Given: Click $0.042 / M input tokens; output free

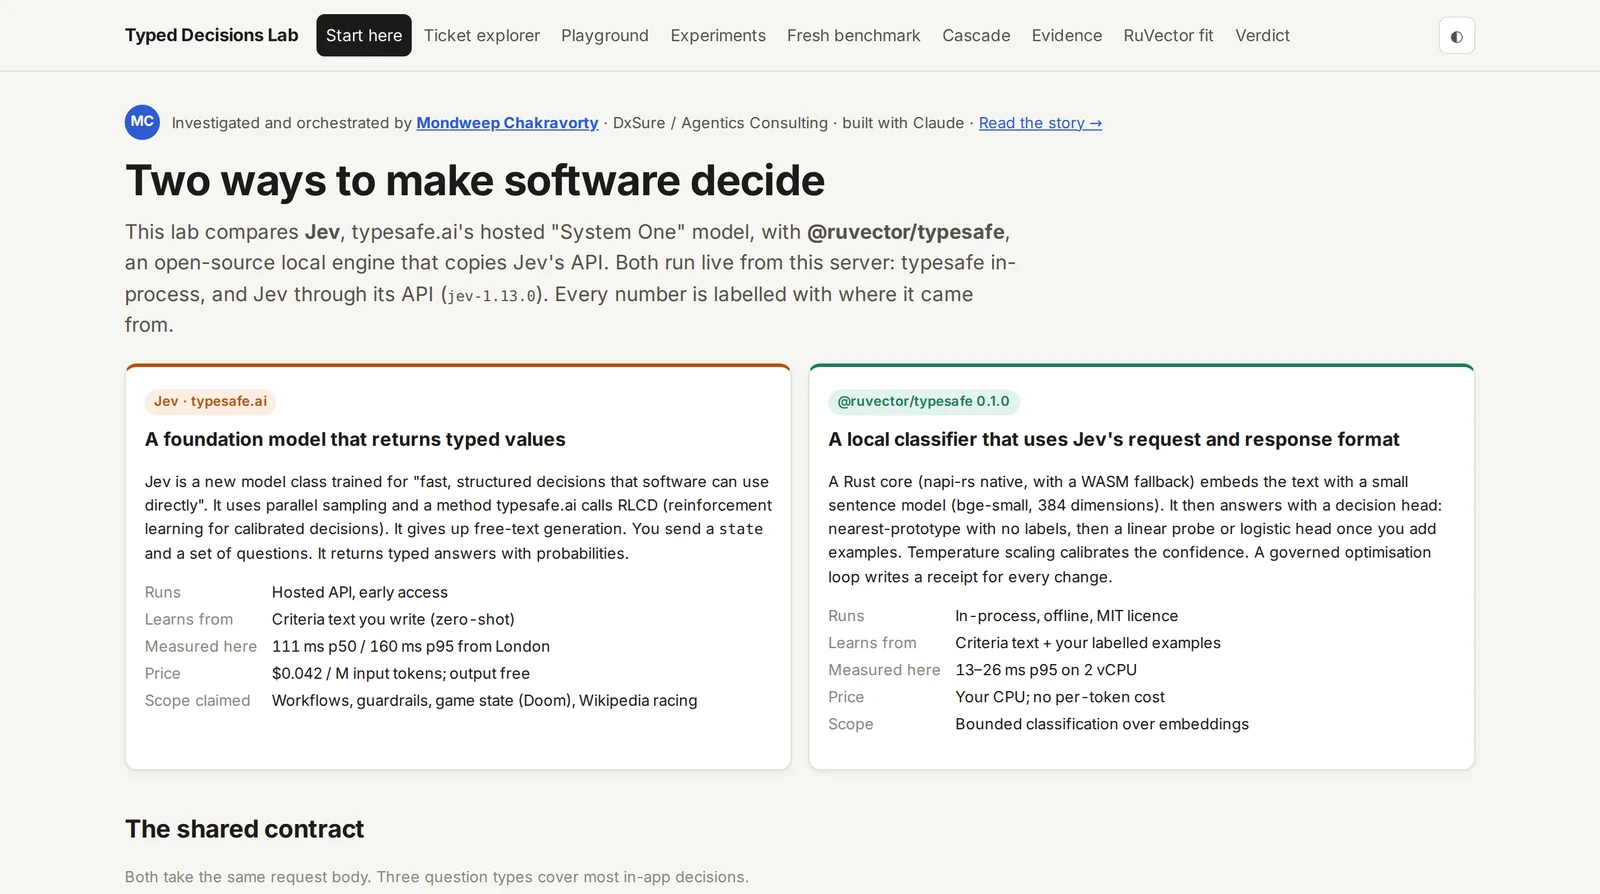Looking at the screenshot, I should pos(401,673).
